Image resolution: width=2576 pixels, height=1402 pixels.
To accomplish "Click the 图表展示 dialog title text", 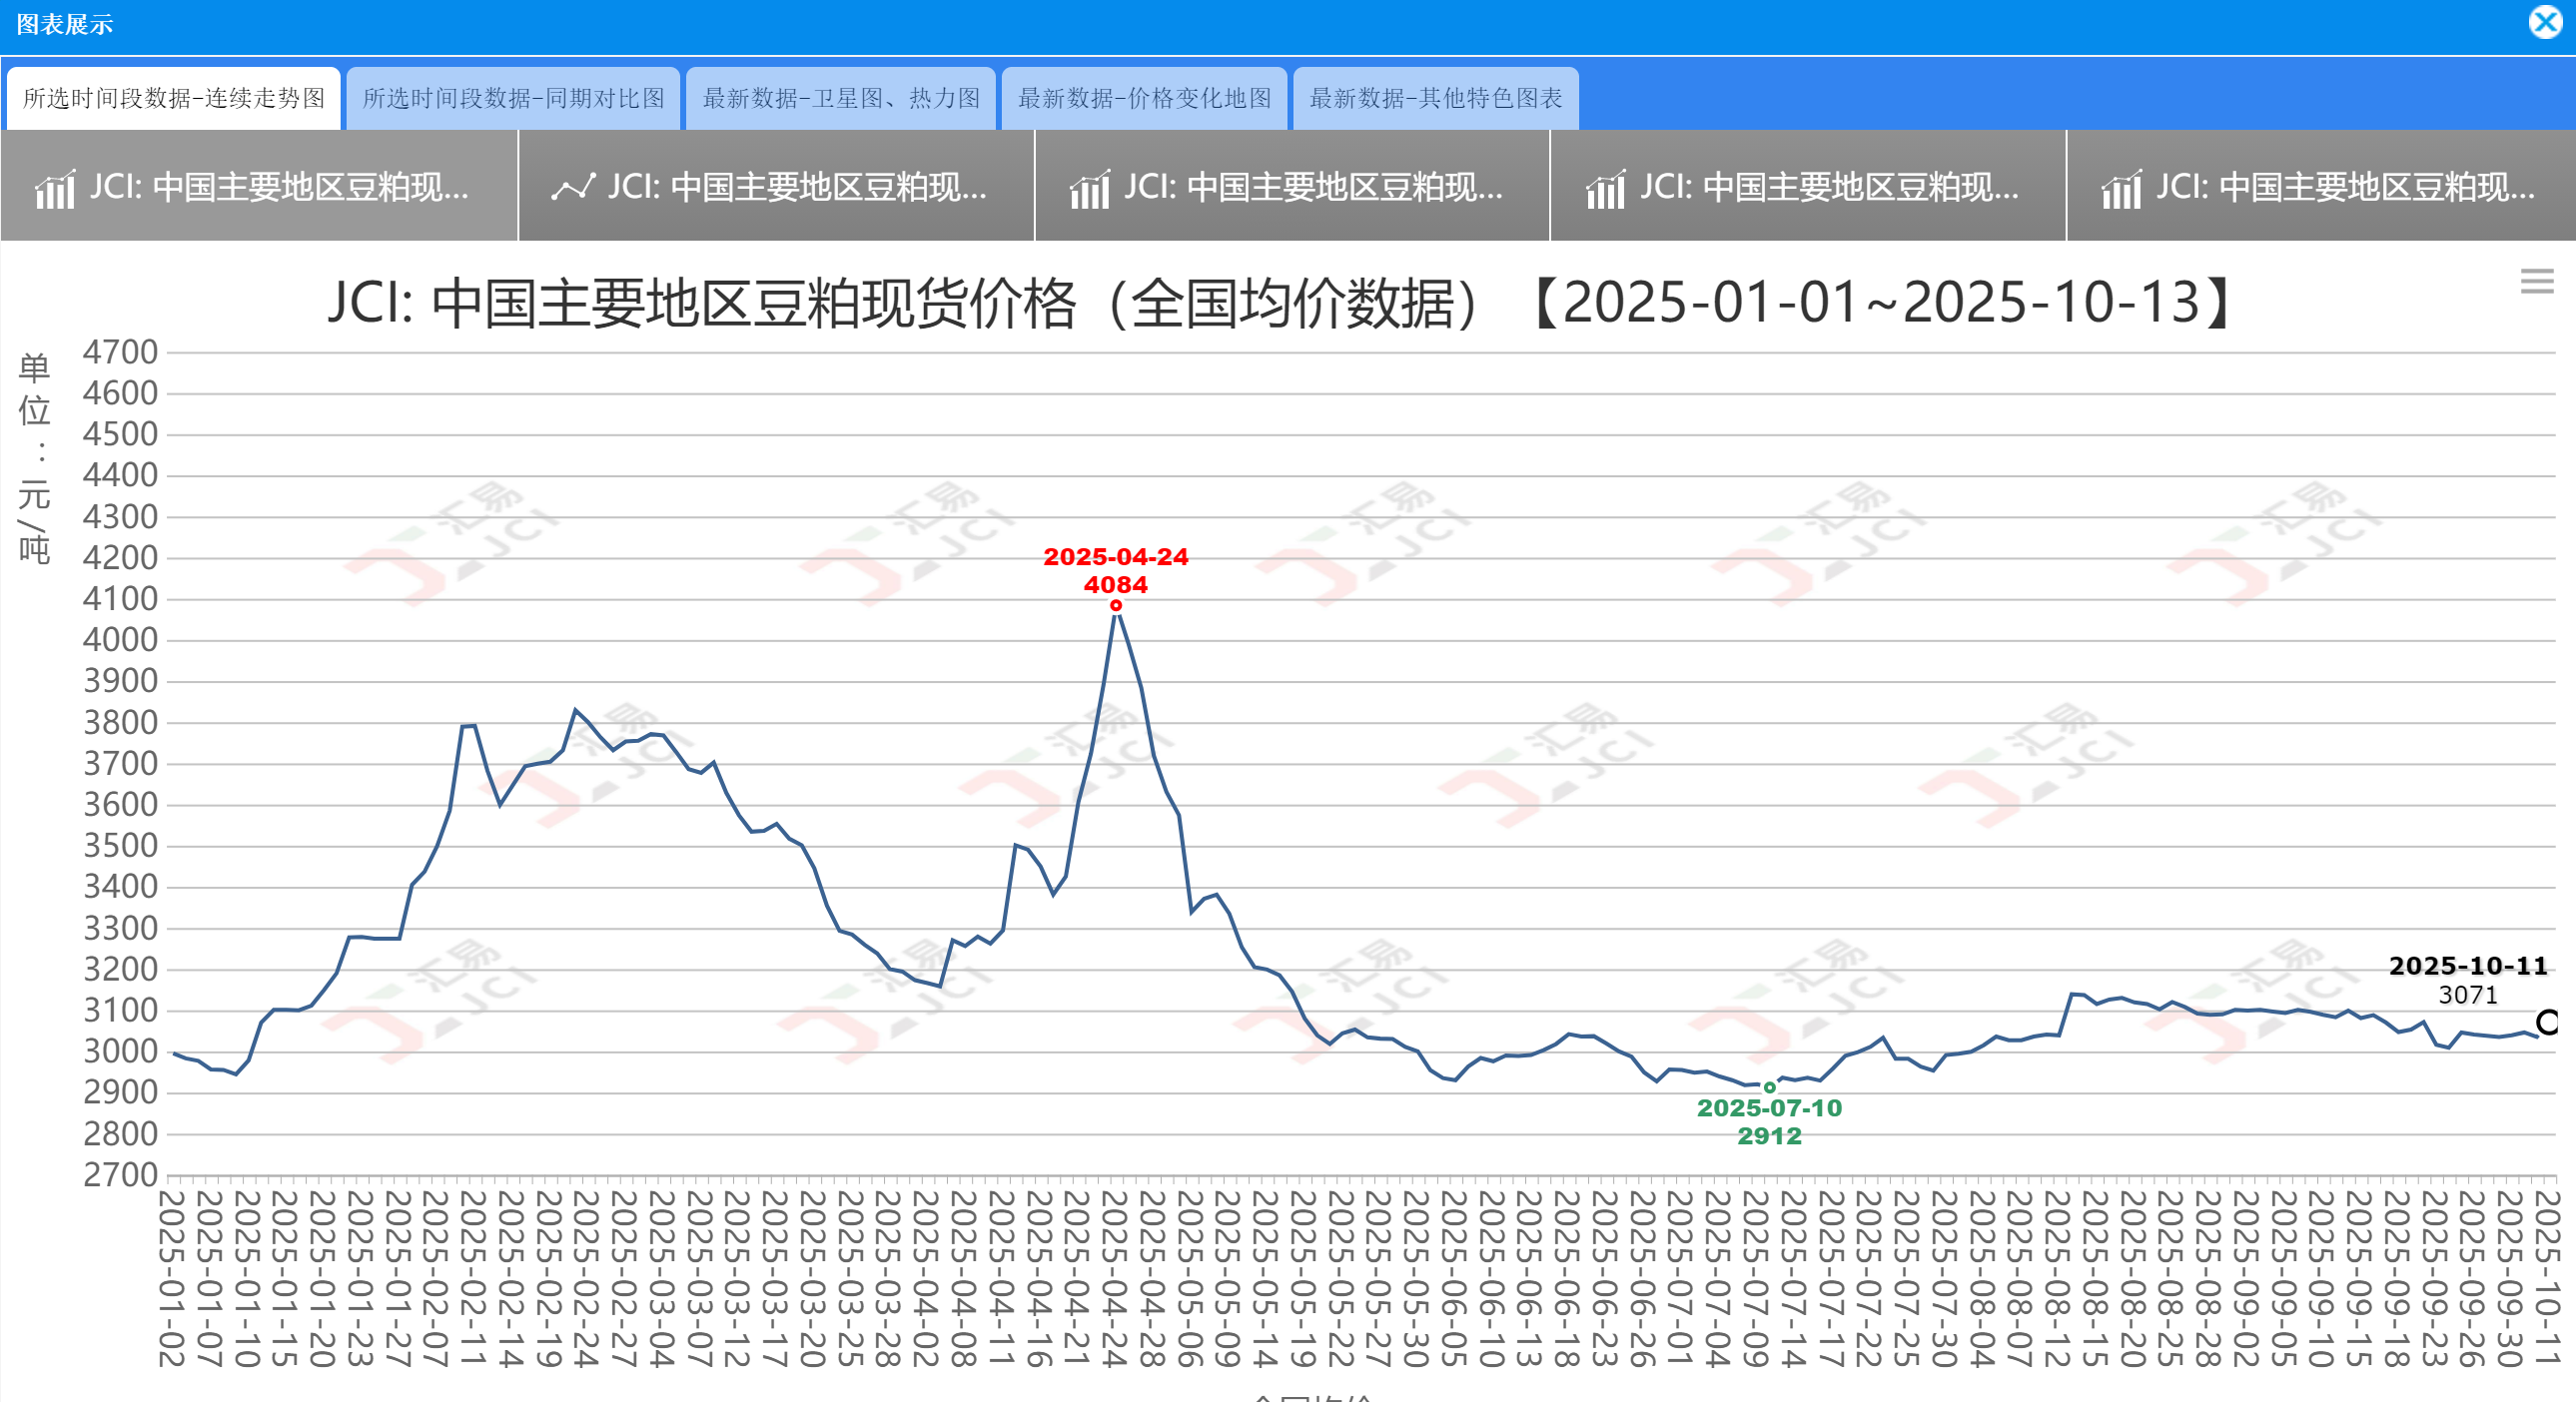I will pos(64,24).
